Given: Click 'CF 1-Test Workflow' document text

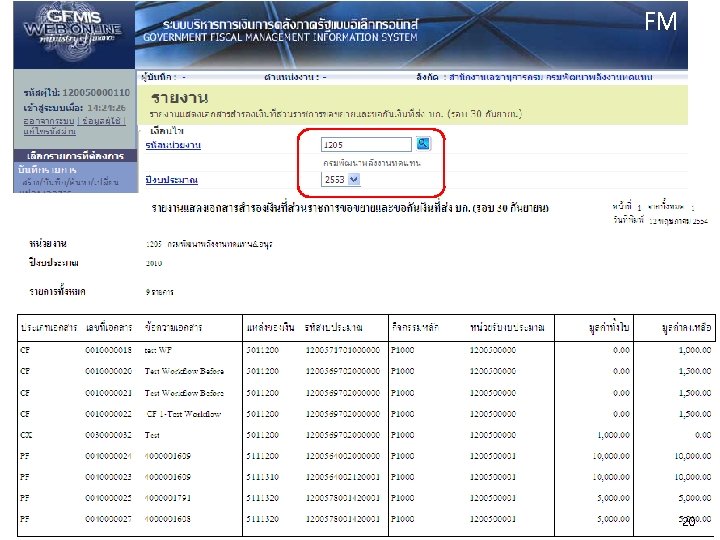Looking at the screenshot, I should click(x=184, y=414).
